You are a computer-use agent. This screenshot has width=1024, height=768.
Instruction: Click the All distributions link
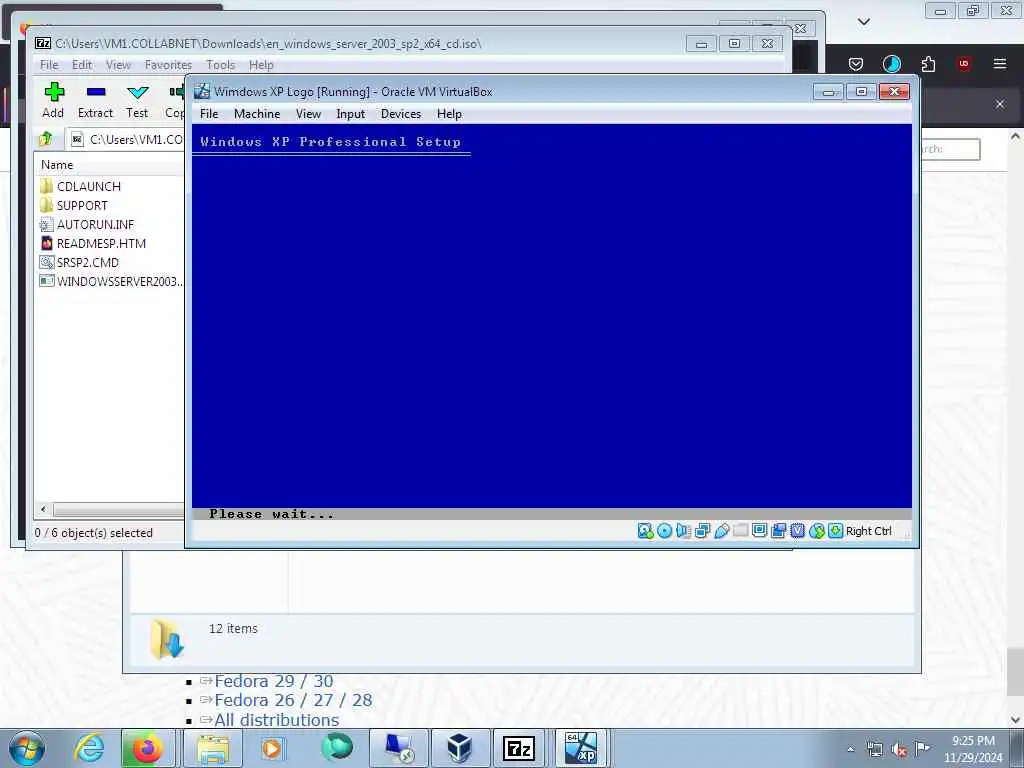point(276,720)
